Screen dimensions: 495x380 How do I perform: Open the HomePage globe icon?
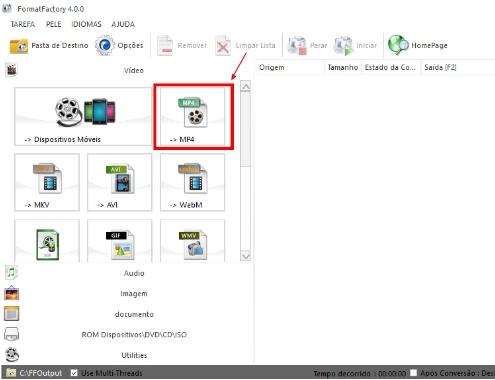point(398,45)
